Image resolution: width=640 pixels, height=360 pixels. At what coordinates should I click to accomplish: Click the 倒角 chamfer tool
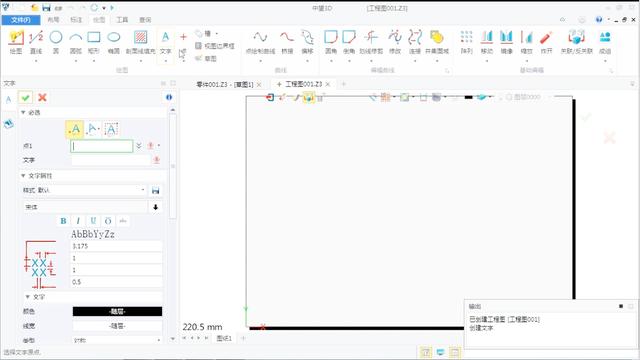(349, 42)
